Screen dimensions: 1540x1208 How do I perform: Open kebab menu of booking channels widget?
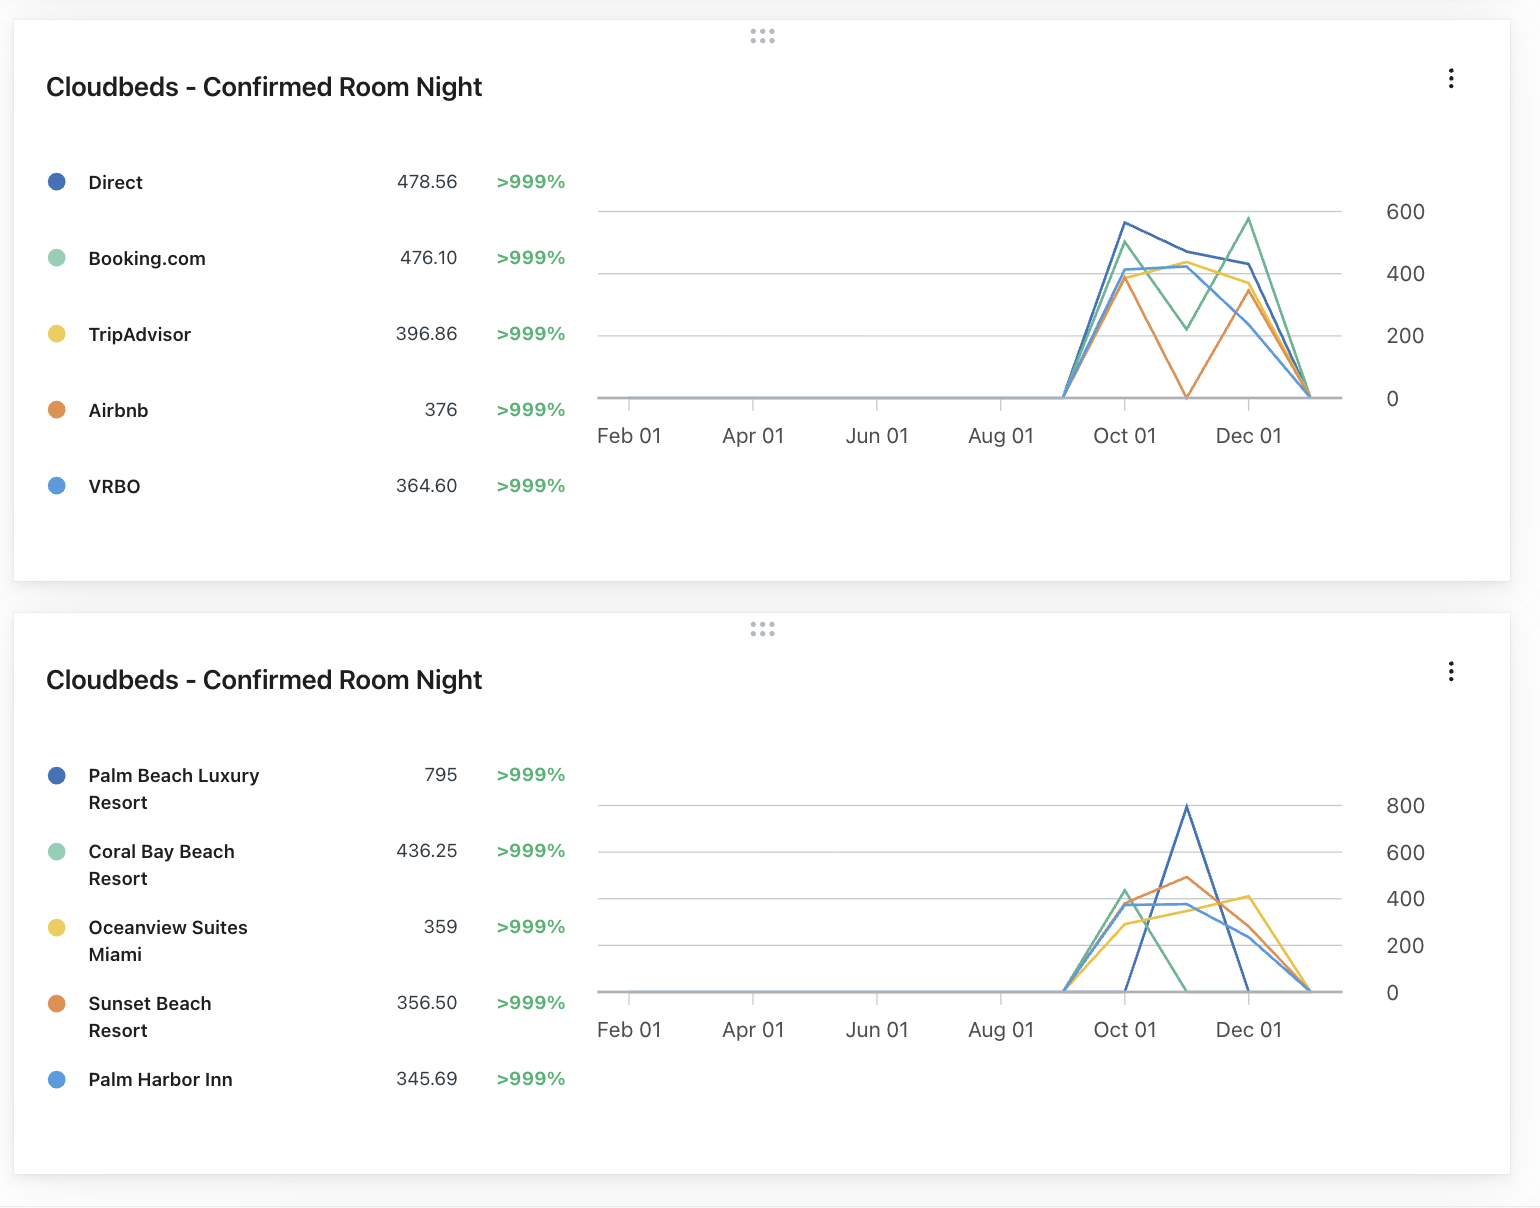point(1450,79)
